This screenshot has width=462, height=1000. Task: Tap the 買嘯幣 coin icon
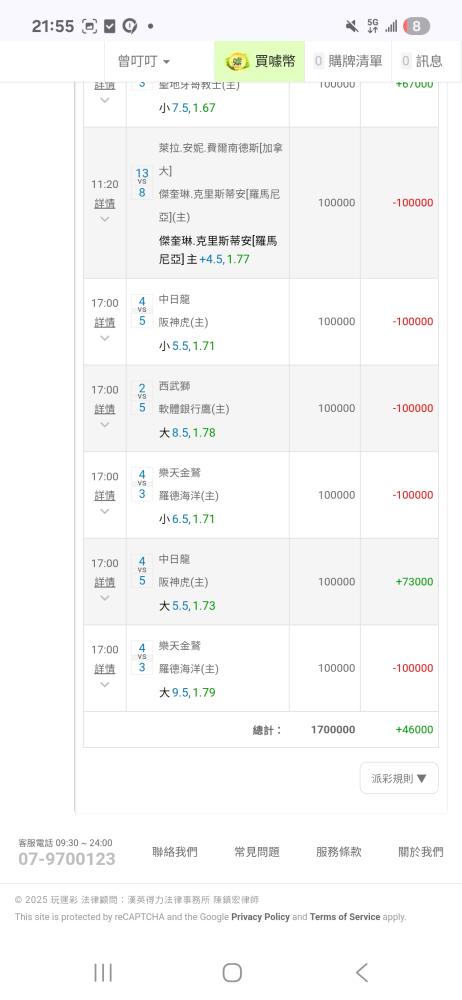coord(237,62)
